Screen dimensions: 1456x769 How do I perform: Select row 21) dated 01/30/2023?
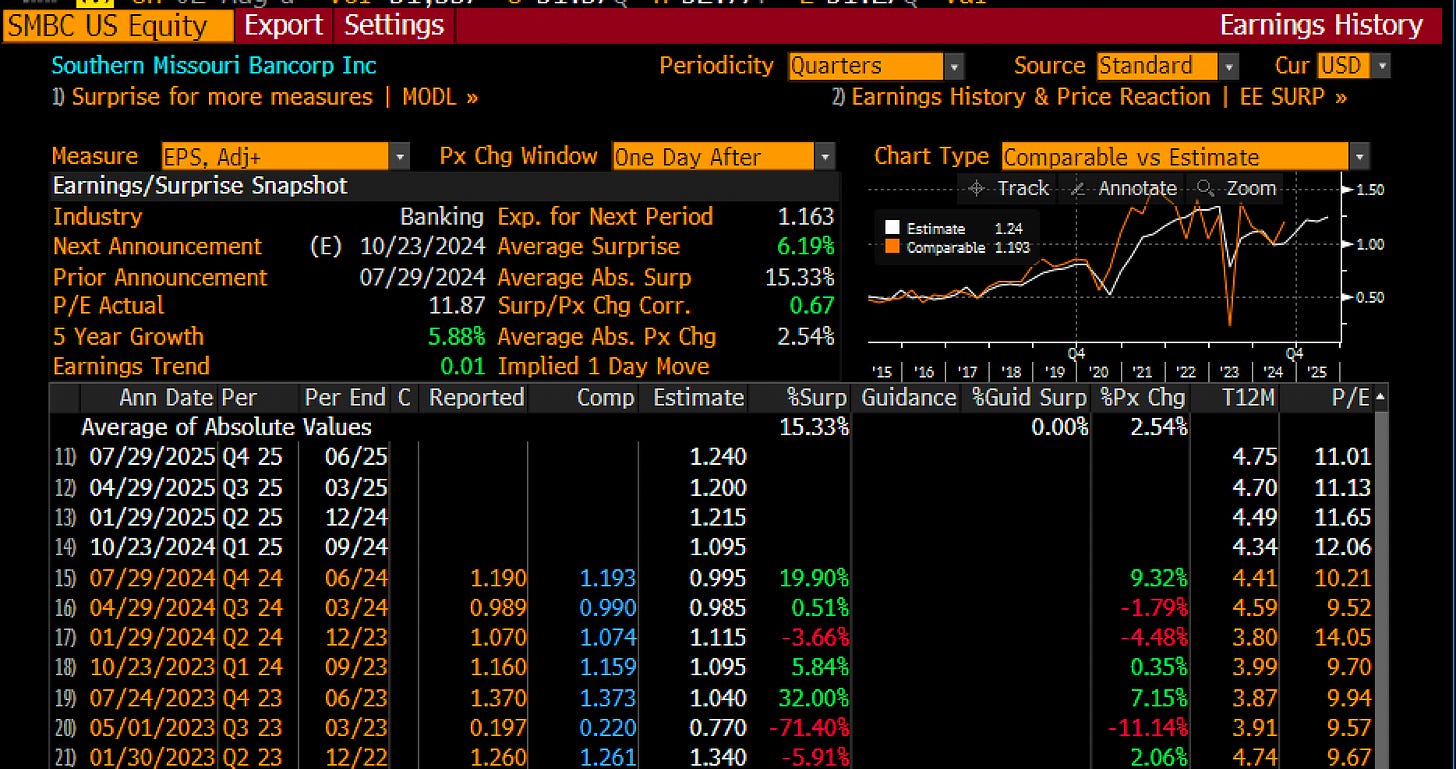click(x=712, y=757)
